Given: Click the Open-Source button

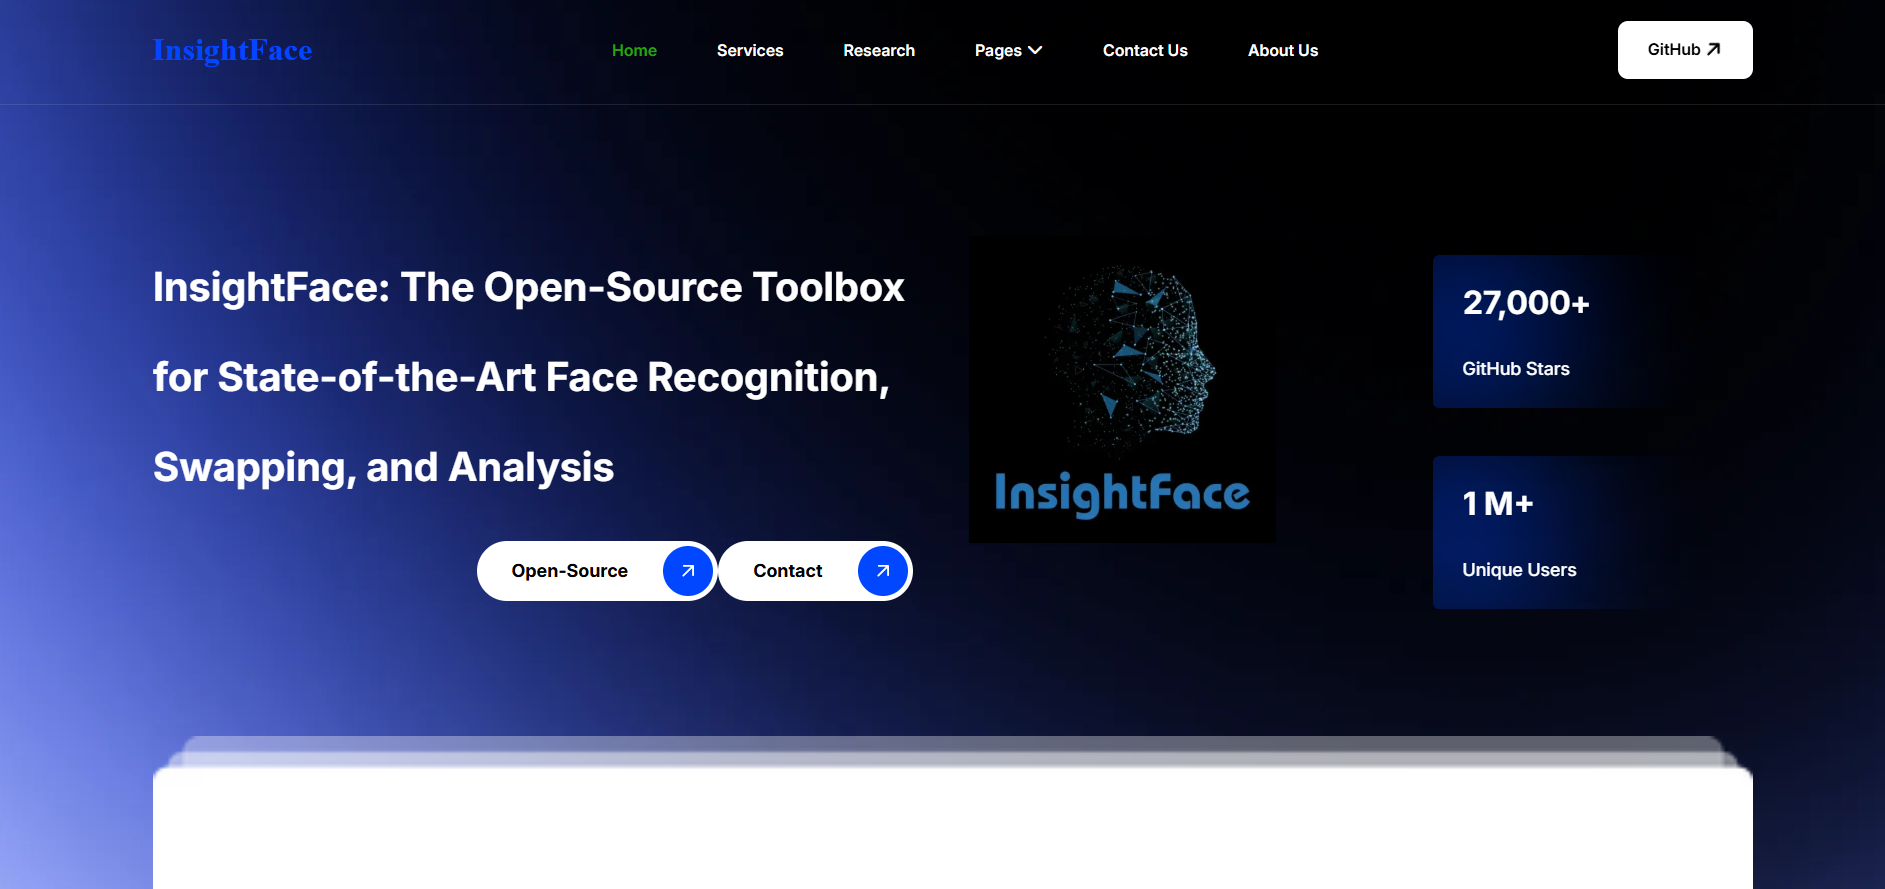Looking at the screenshot, I should [597, 571].
